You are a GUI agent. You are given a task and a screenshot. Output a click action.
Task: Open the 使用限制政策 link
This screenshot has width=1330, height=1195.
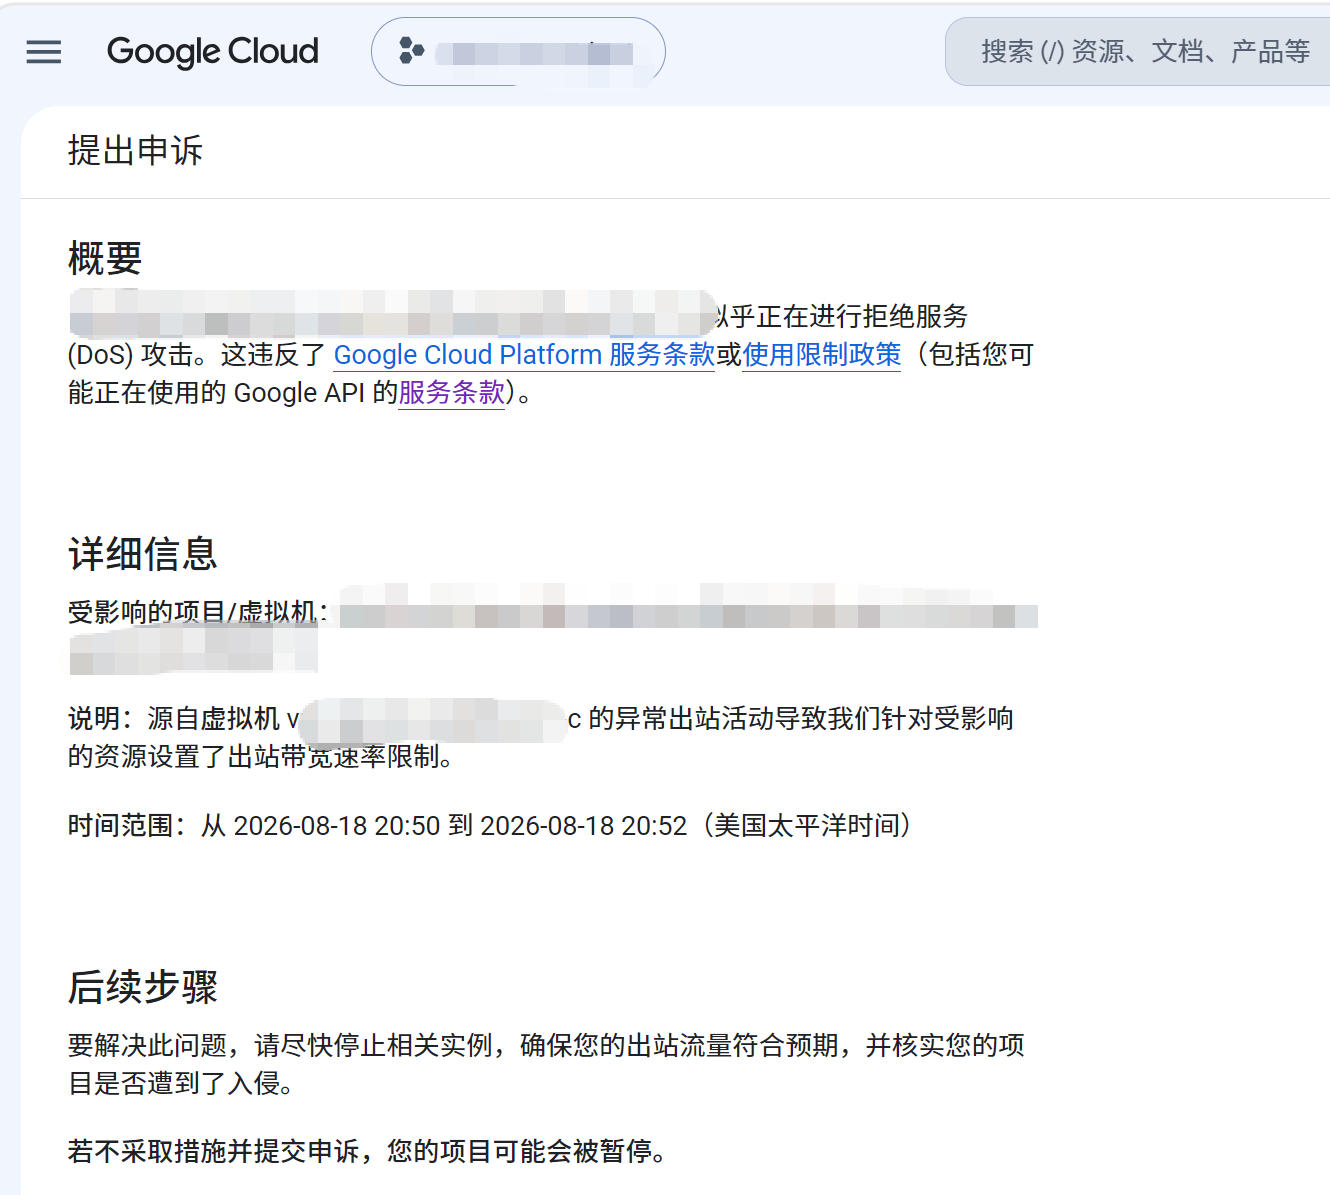coord(822,354)
